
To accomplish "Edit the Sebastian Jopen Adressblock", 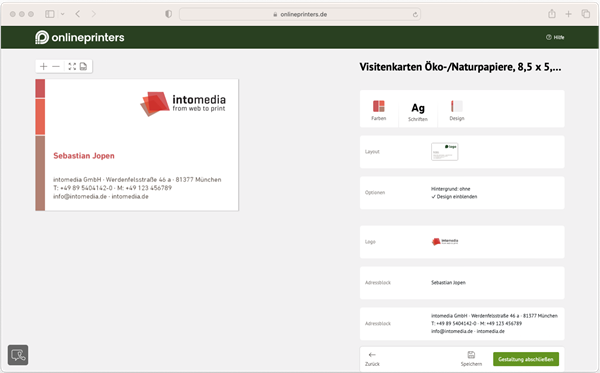I will click(462, 283).
